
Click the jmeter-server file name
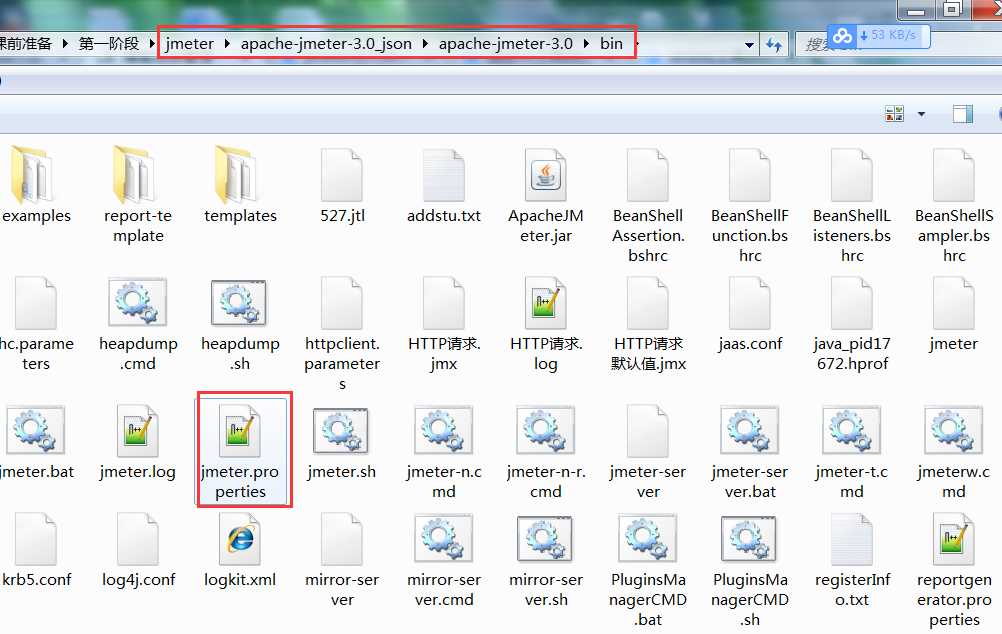[648, 481]
